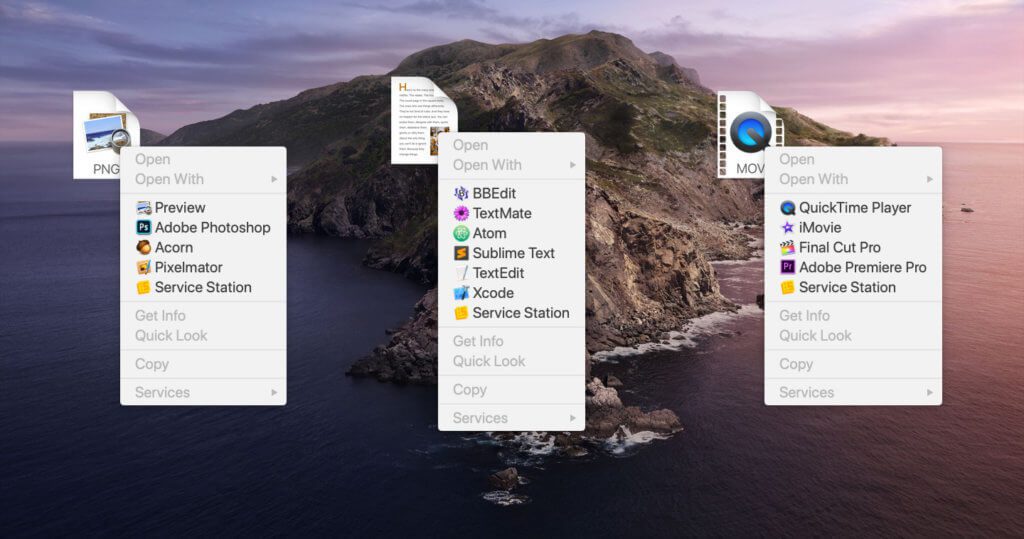
Task: Click the Pixelmator icon in PNG menu
Action: coord(144,267)
